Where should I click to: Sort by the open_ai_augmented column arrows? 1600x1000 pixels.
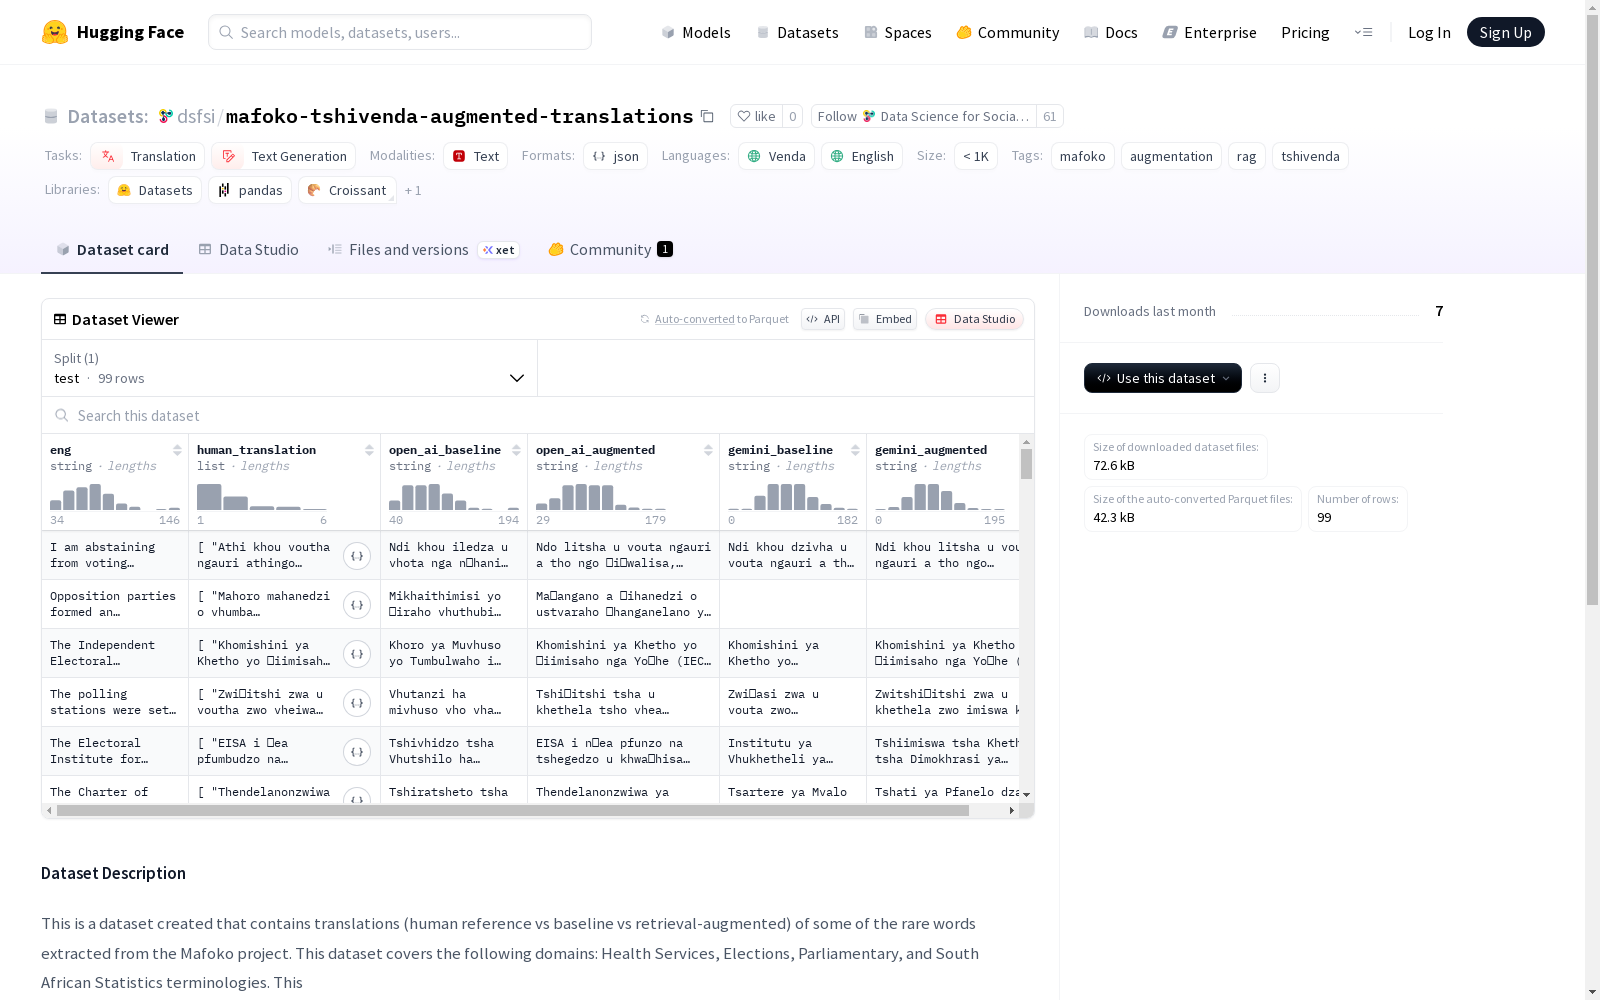708,450
